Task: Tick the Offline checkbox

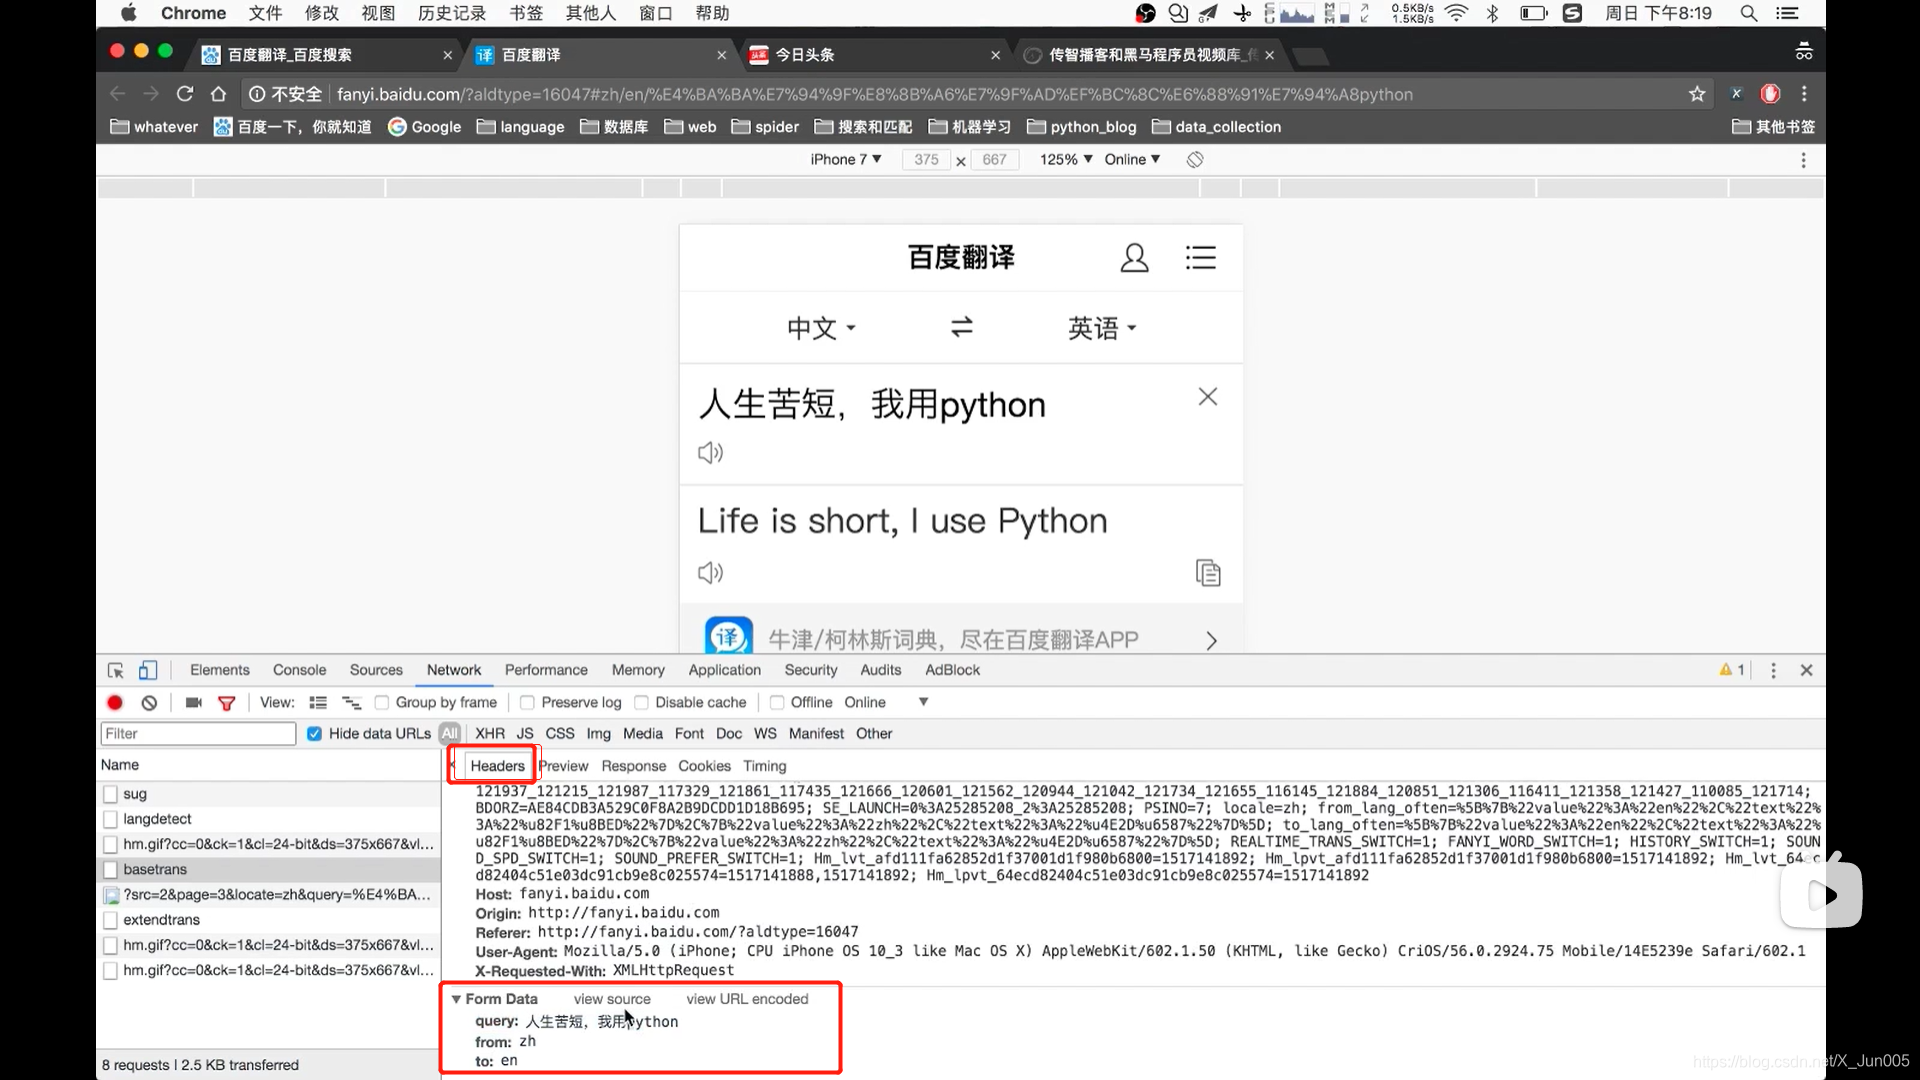Action: tap(777, 703)
